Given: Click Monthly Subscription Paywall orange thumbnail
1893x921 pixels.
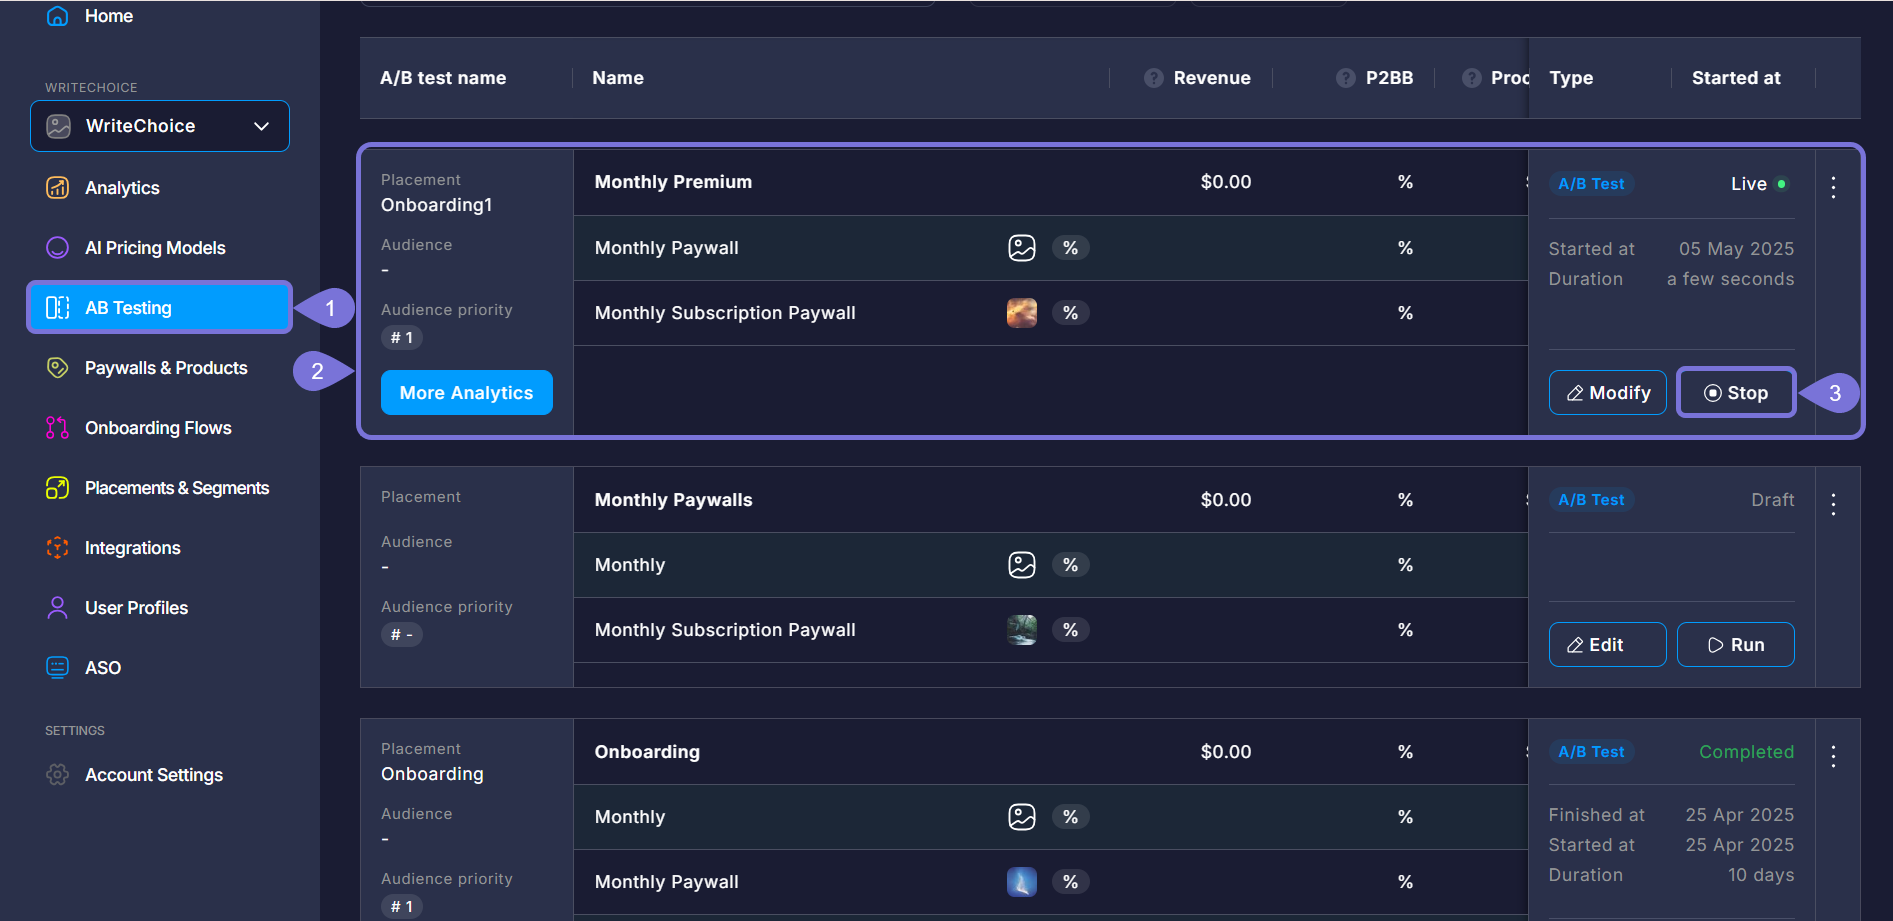Looking at the screenshot, I should click(1021, 313).
